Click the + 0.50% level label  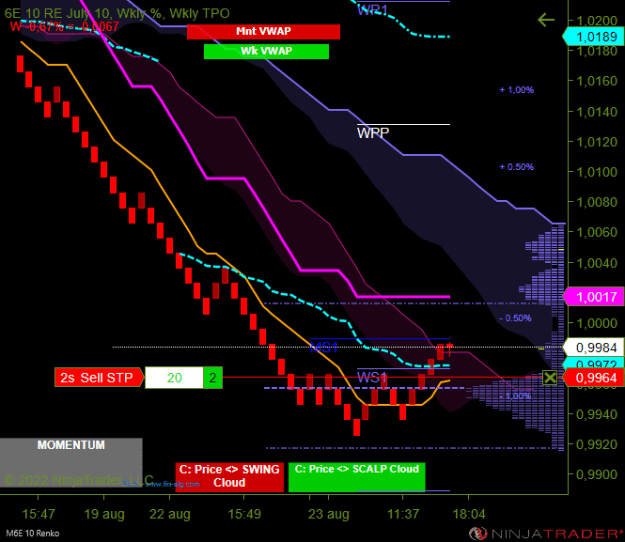pyautogui.click(x=517, y=167)
